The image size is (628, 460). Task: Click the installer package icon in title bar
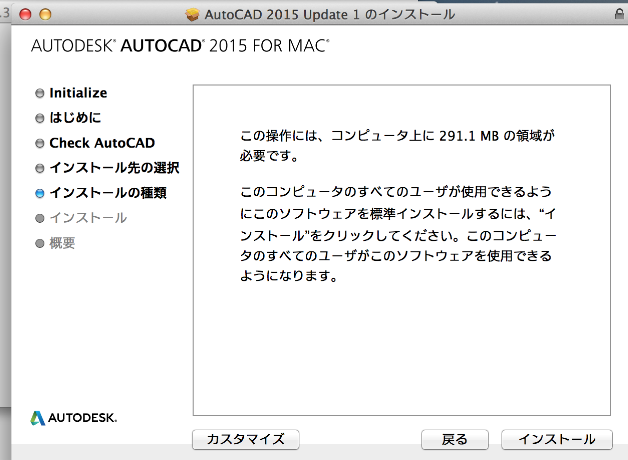click(192, 15)
